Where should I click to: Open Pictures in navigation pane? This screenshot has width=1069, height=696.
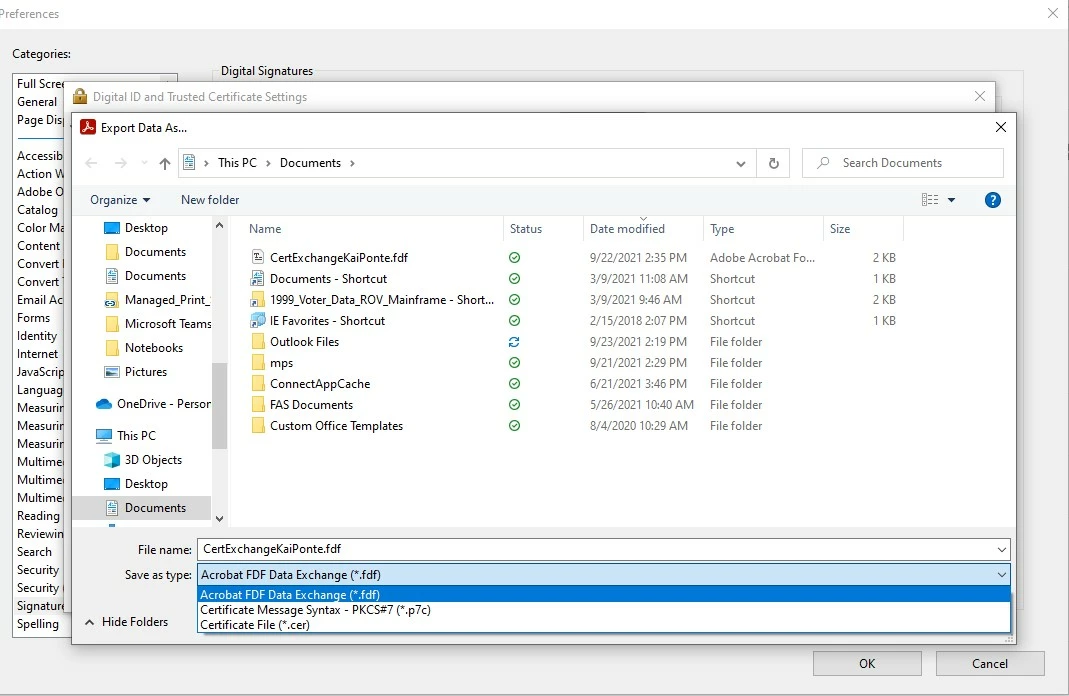pos(145,372)
